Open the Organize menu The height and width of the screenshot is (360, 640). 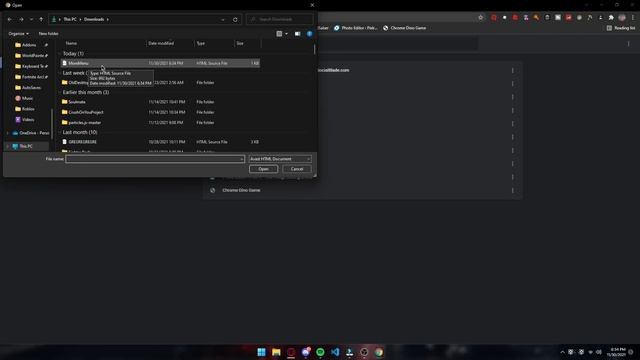click(x=18, y=33)
